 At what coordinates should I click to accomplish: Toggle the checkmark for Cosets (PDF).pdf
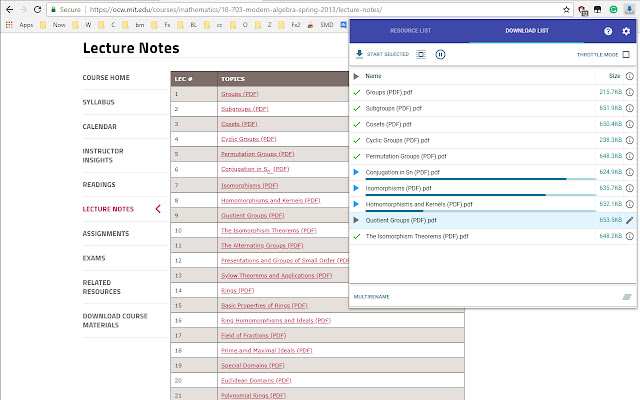357,124
